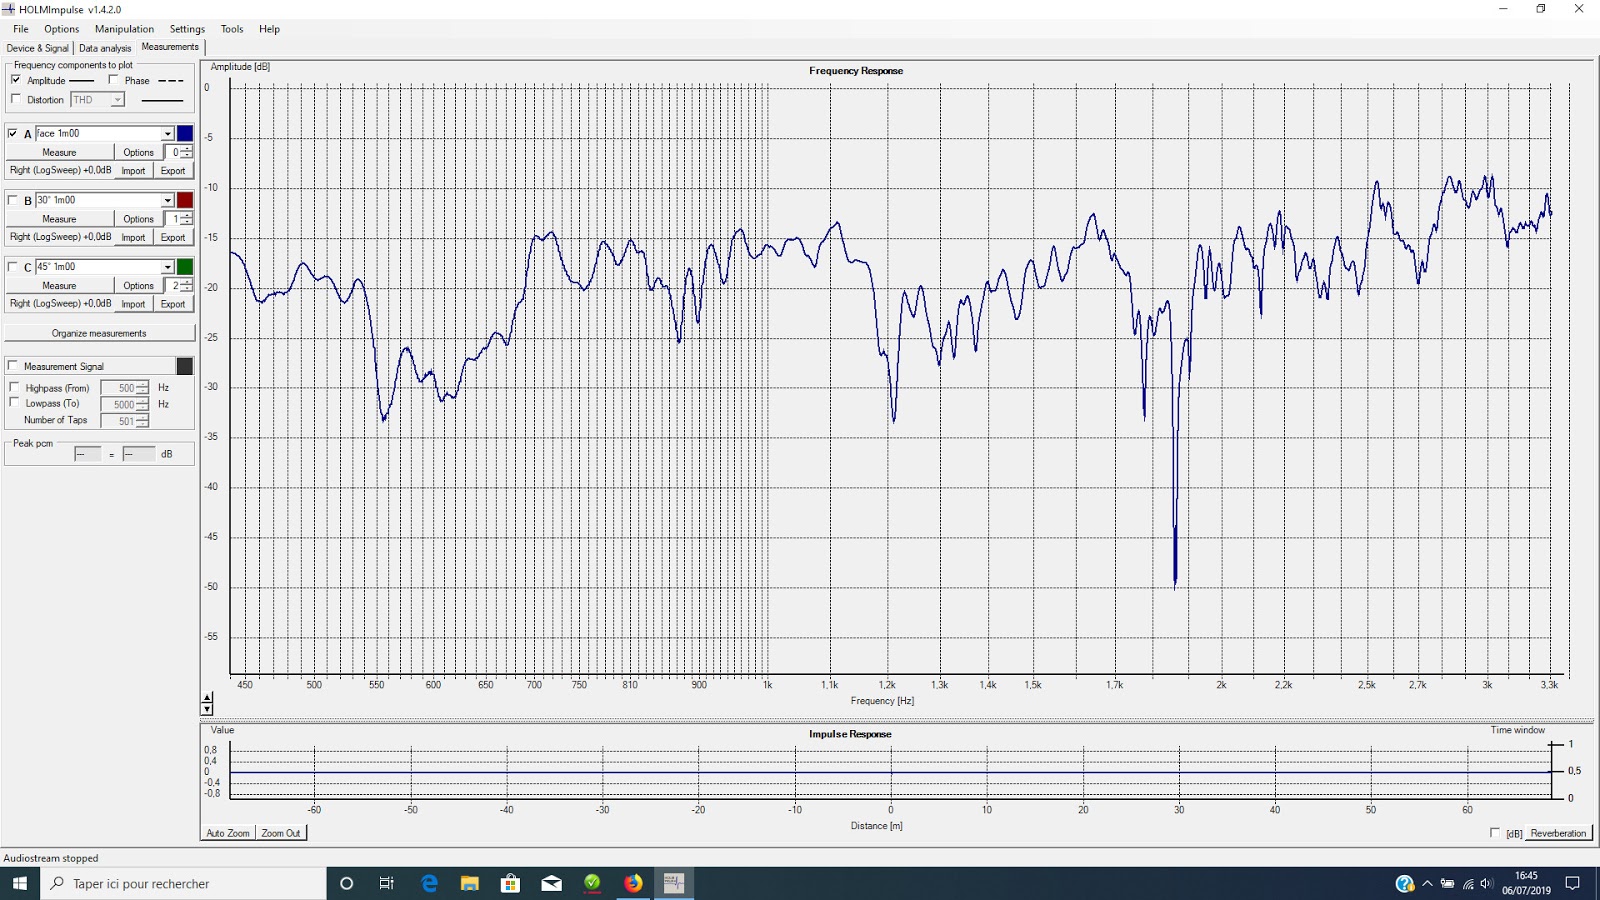Click the Measurement Signal dark color swatch
The height and width of the screenshot is (900, 1600).
[185, 366]
